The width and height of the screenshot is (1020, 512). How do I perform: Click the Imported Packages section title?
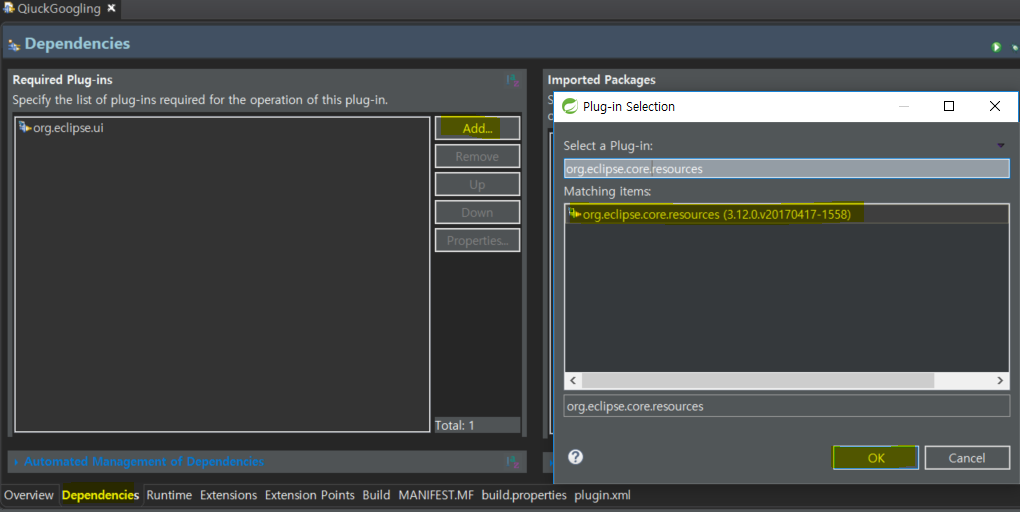pyautogui.click(x=601, y=79)
